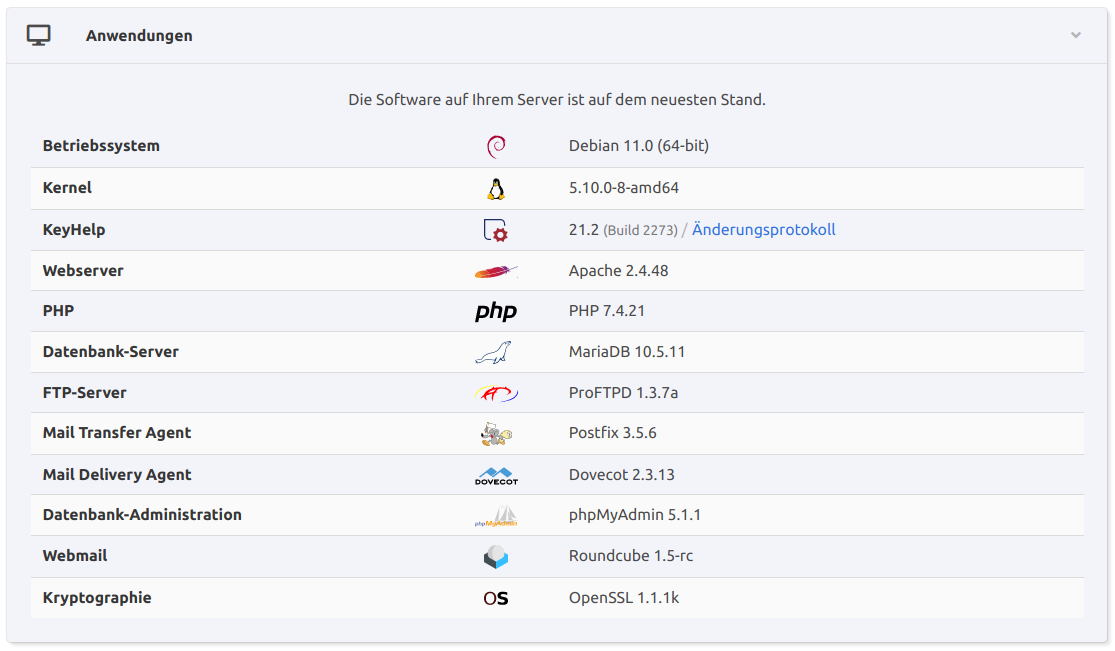Click the Apache feather icon

[x=496, y=271]
